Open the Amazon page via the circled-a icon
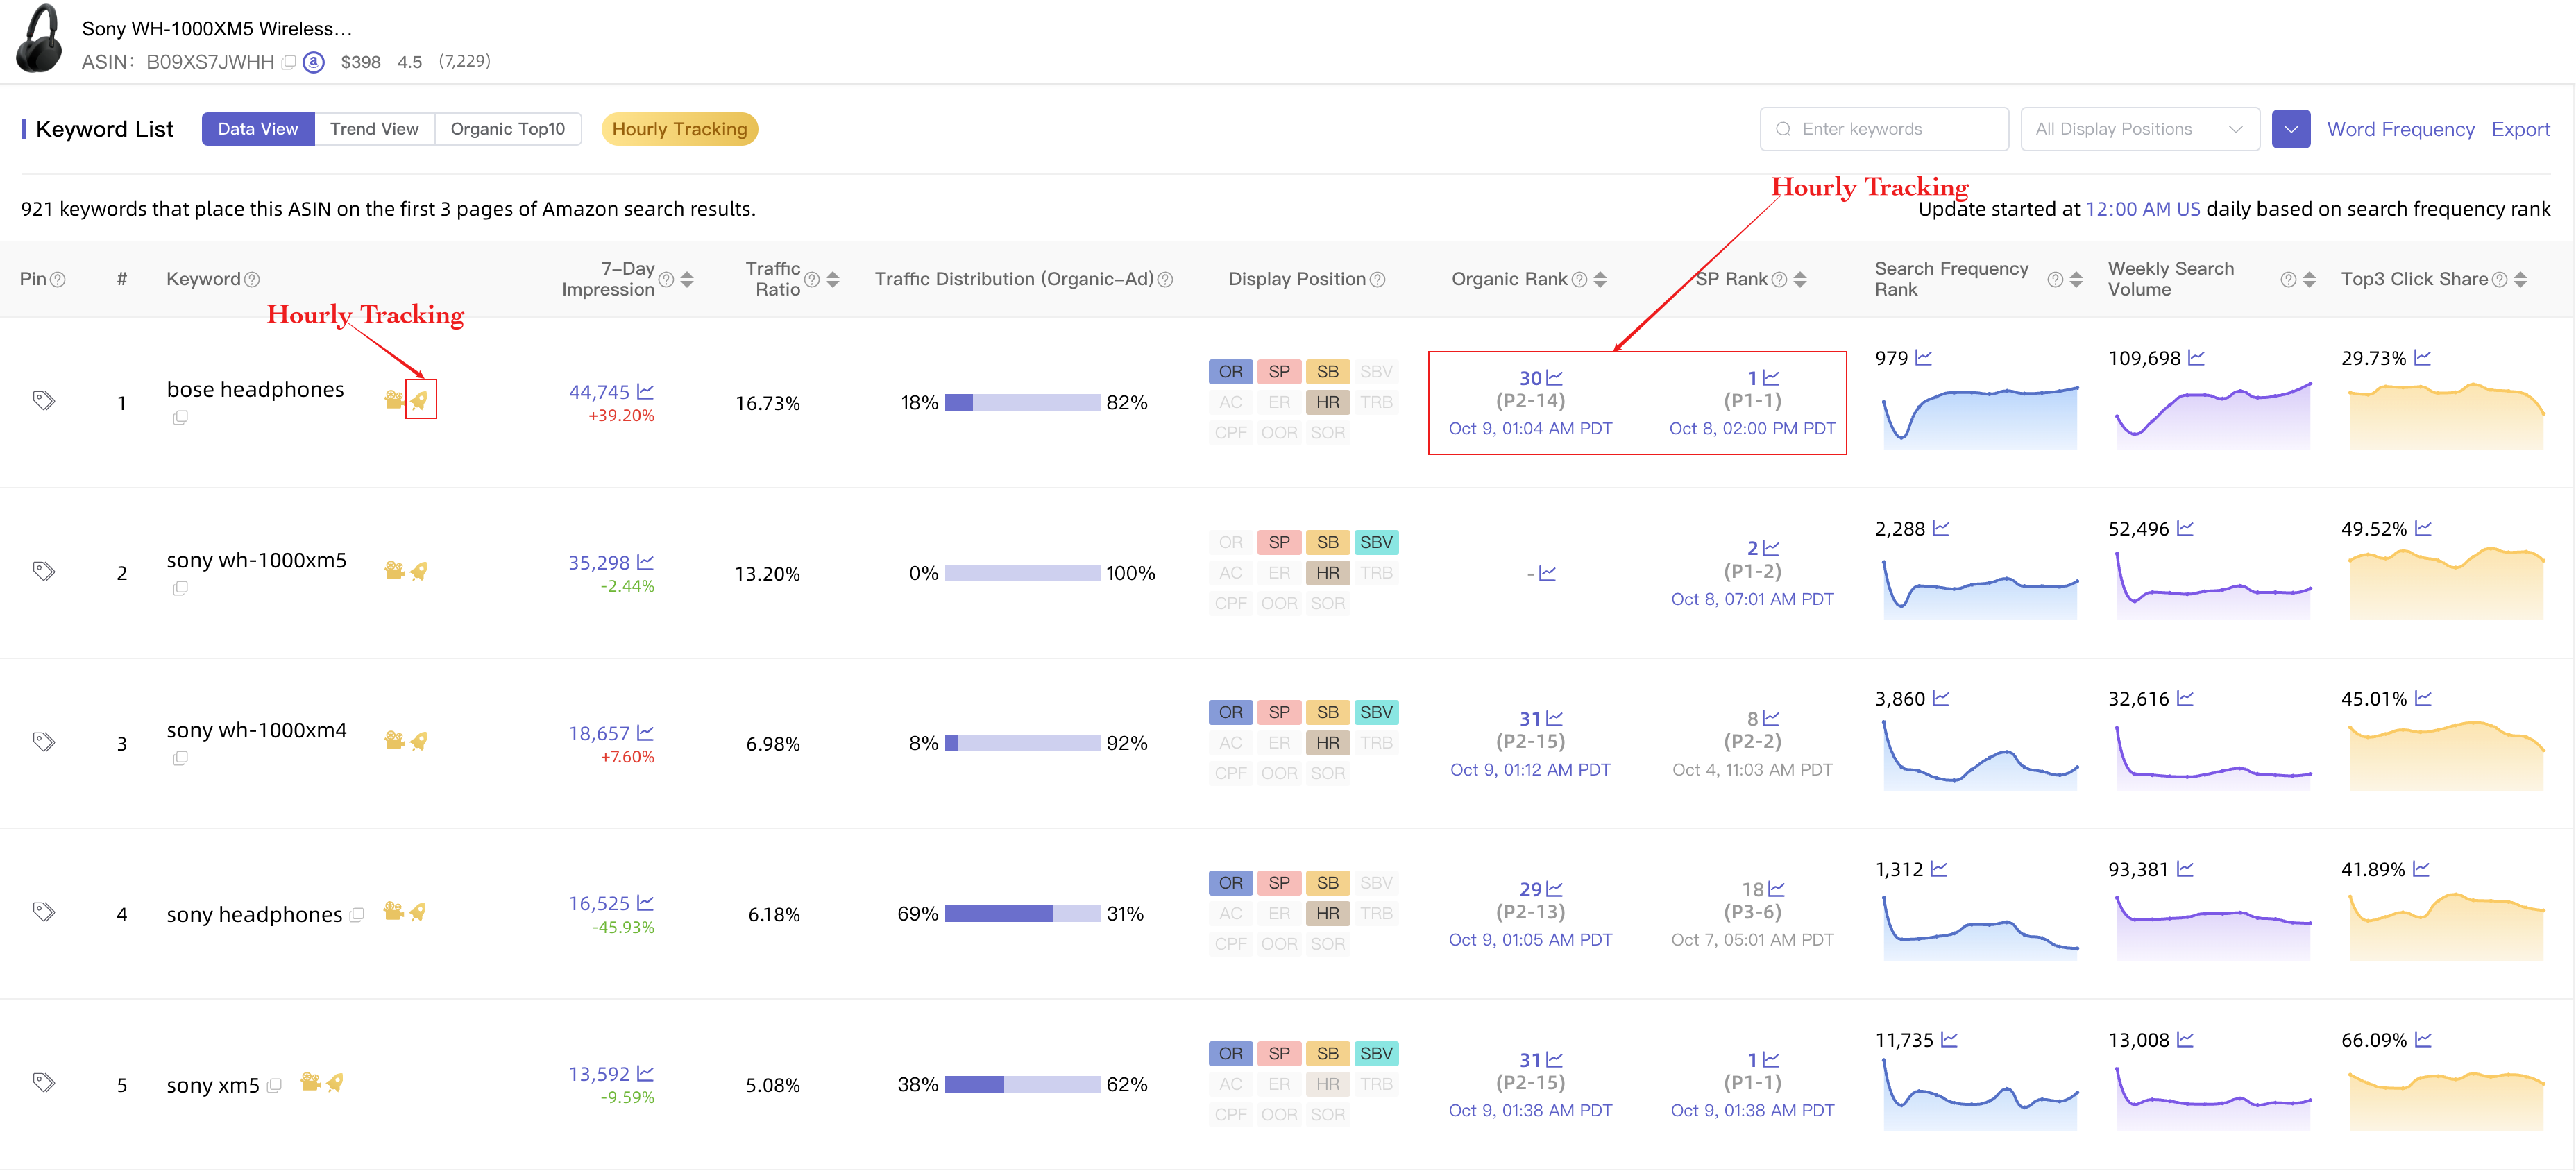 (x=313, y=62)
